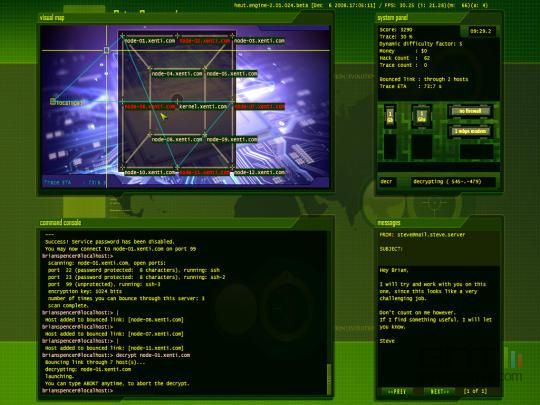Click the 'Success! Service password has been disabled' line

click(x=110, y=242)
